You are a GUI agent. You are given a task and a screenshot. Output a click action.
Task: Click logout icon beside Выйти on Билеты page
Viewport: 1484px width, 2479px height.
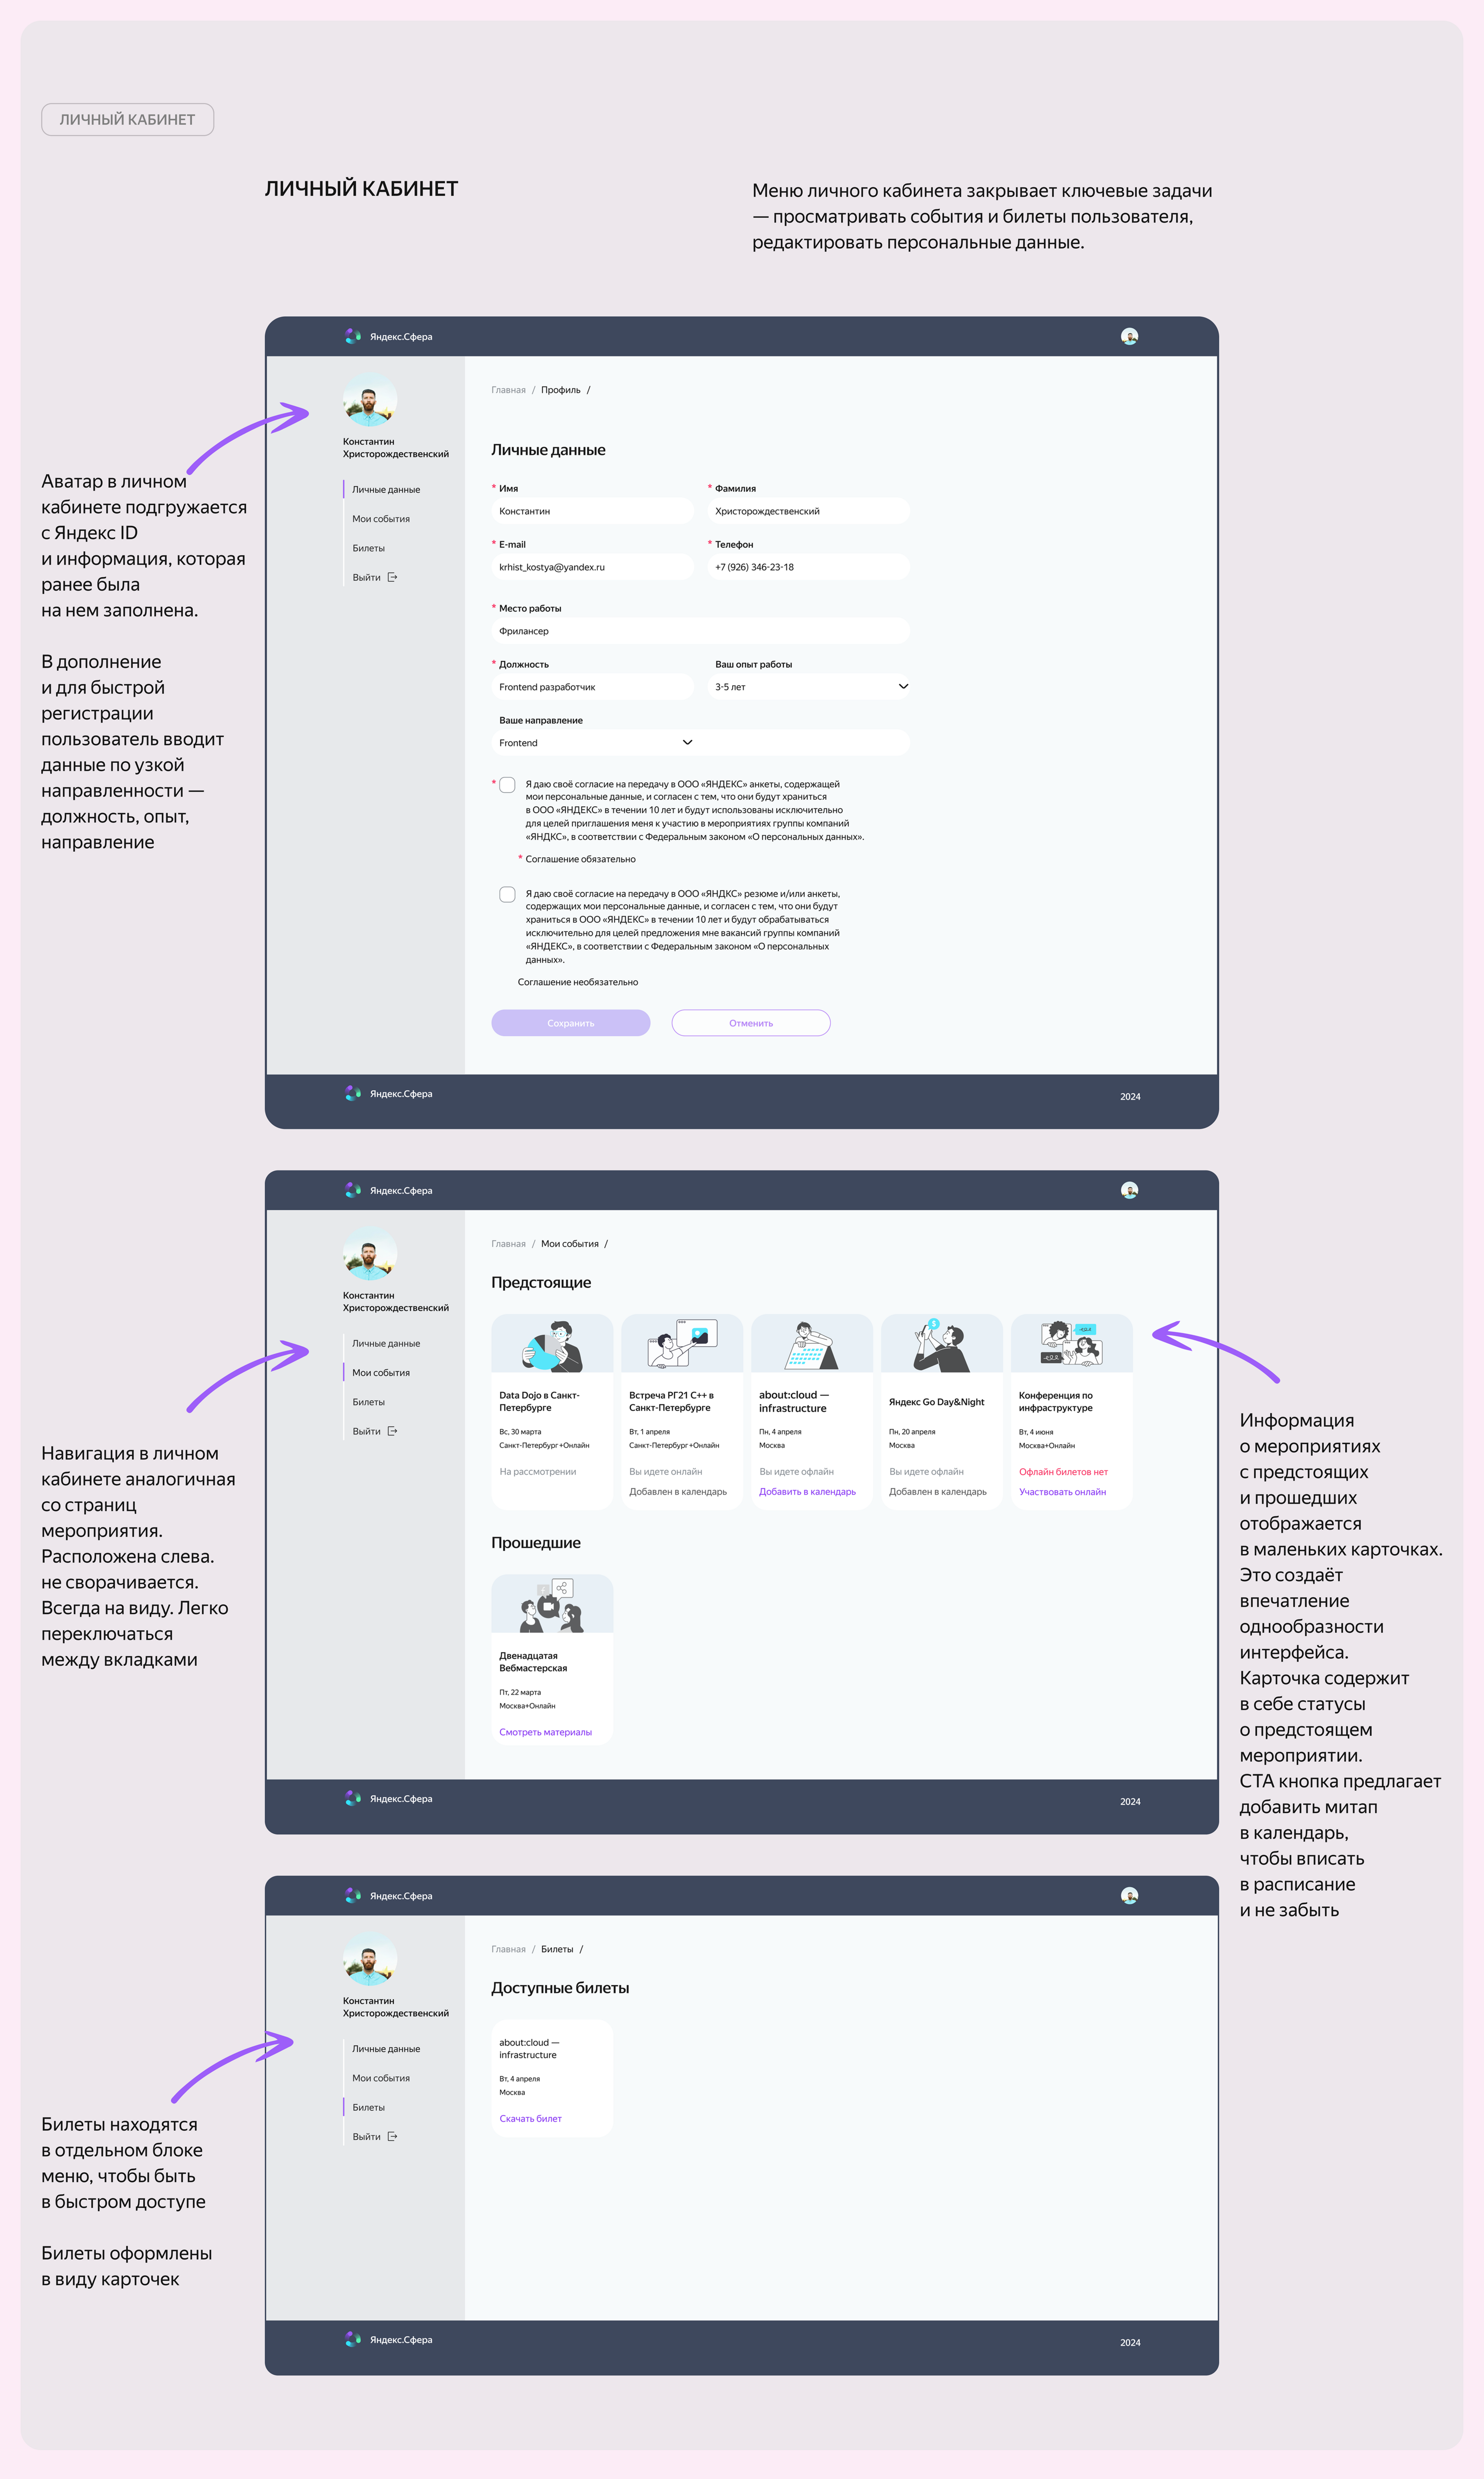pyautogui.click(x=393, y=2136)
